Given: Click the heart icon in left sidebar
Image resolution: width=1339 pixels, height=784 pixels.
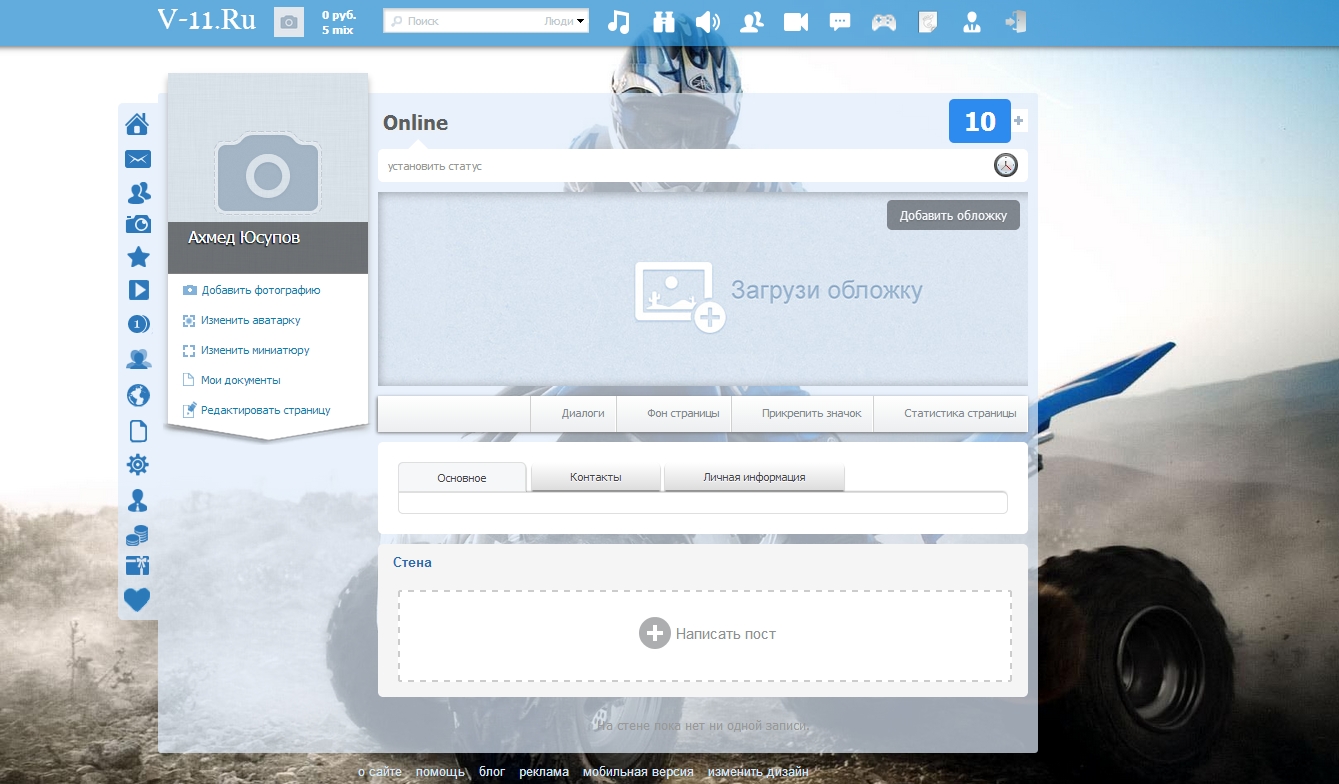Looking at the screenshot, I should click(137, 599).
